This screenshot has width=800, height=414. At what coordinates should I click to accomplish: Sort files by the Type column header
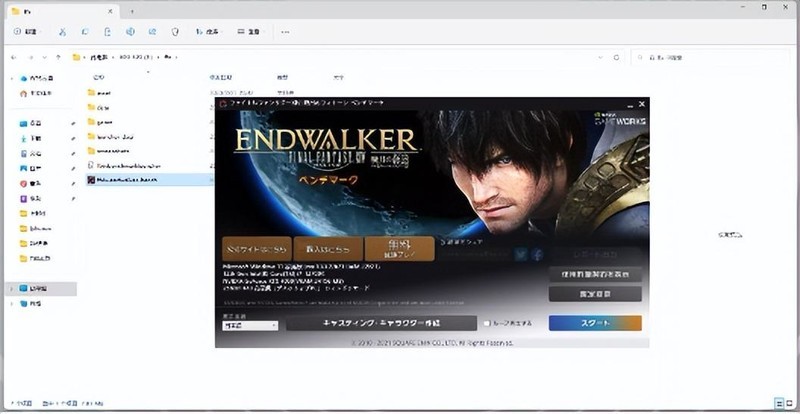tap(282, 77)
